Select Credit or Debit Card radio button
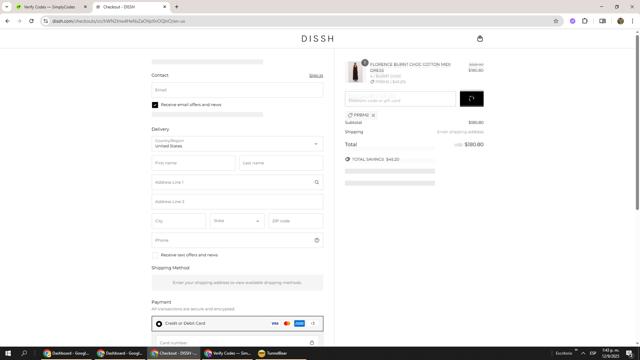This screenshot has width=640, height=360. pos(159,324)
